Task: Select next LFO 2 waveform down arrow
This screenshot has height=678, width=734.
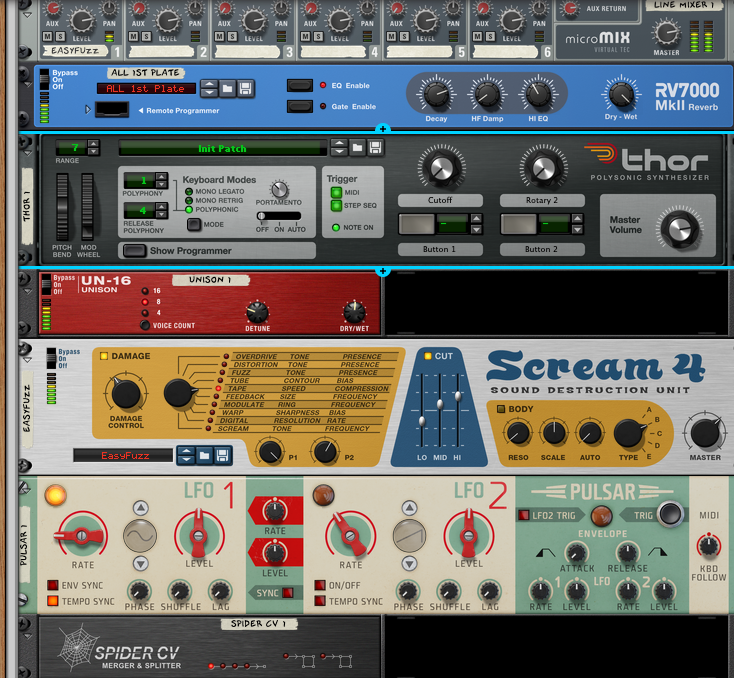Action: [410, 563]
